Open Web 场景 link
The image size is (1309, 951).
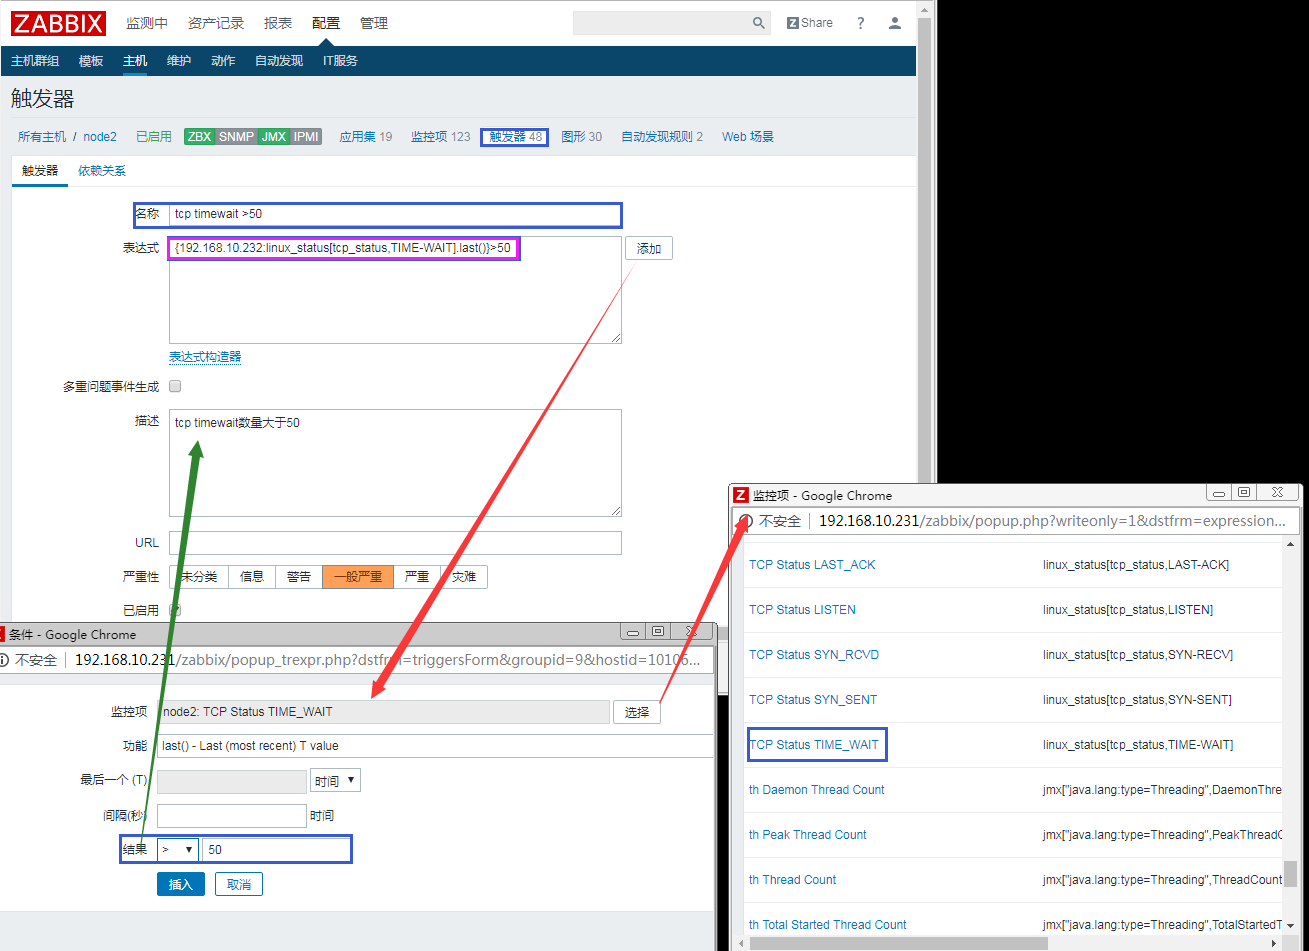[748, 137]
